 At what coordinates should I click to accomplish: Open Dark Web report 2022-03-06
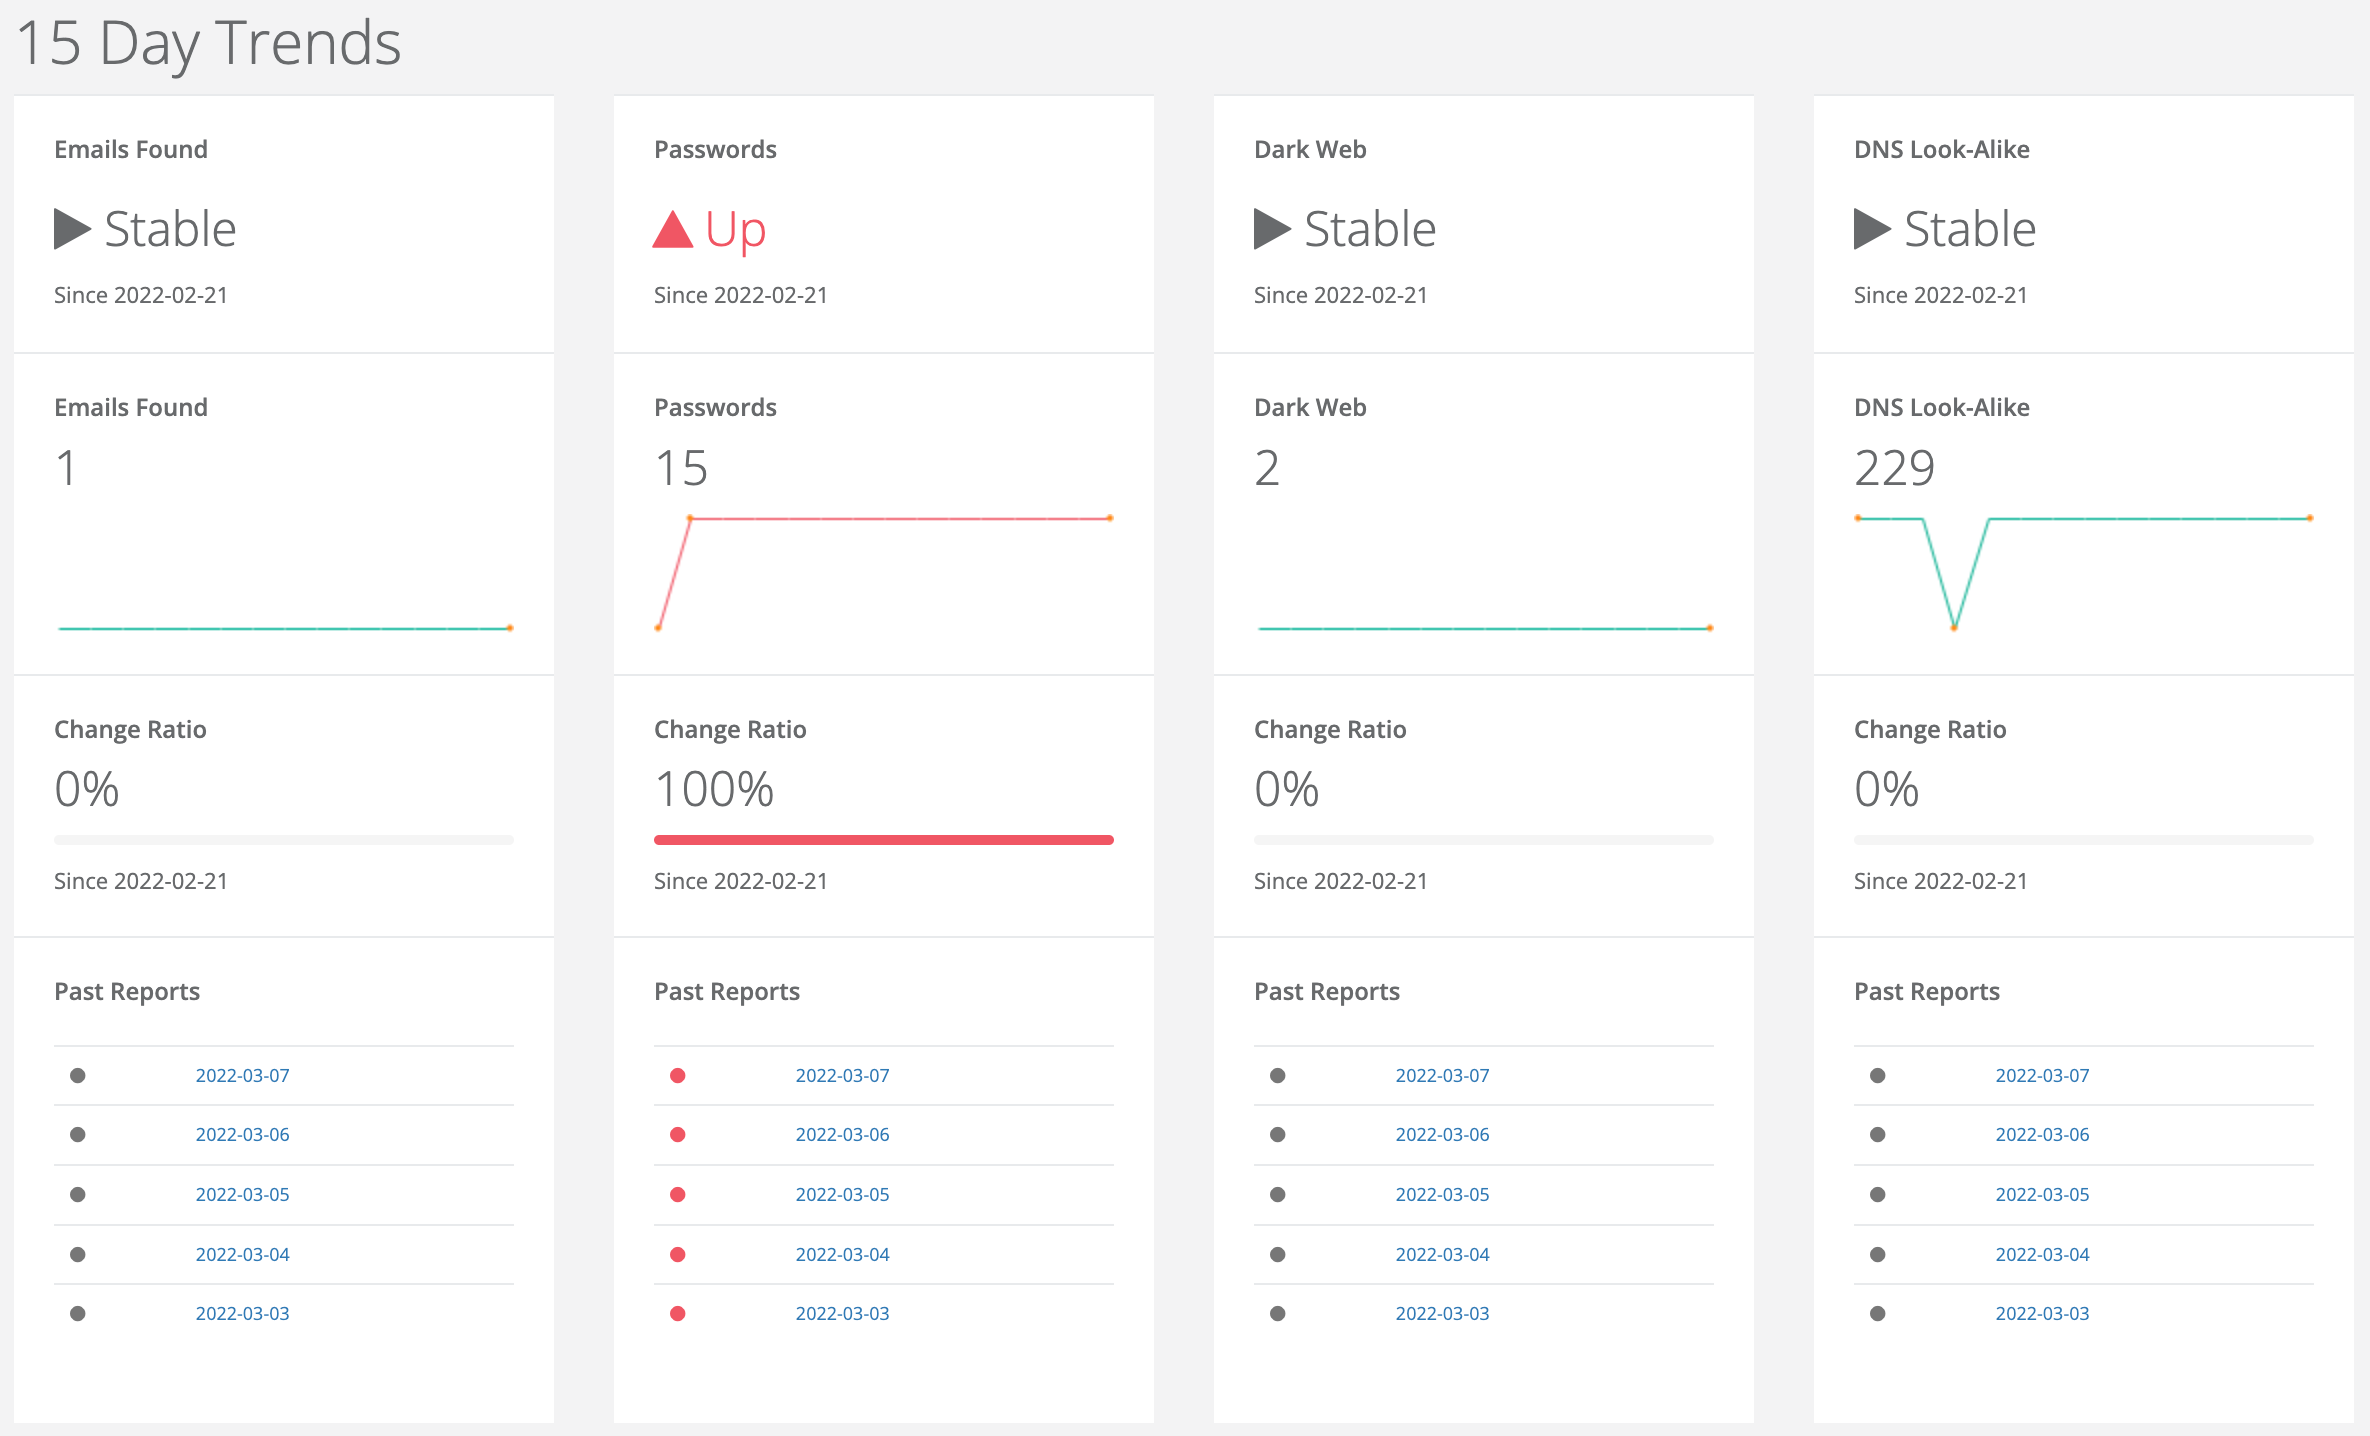coord(1443,1134)
